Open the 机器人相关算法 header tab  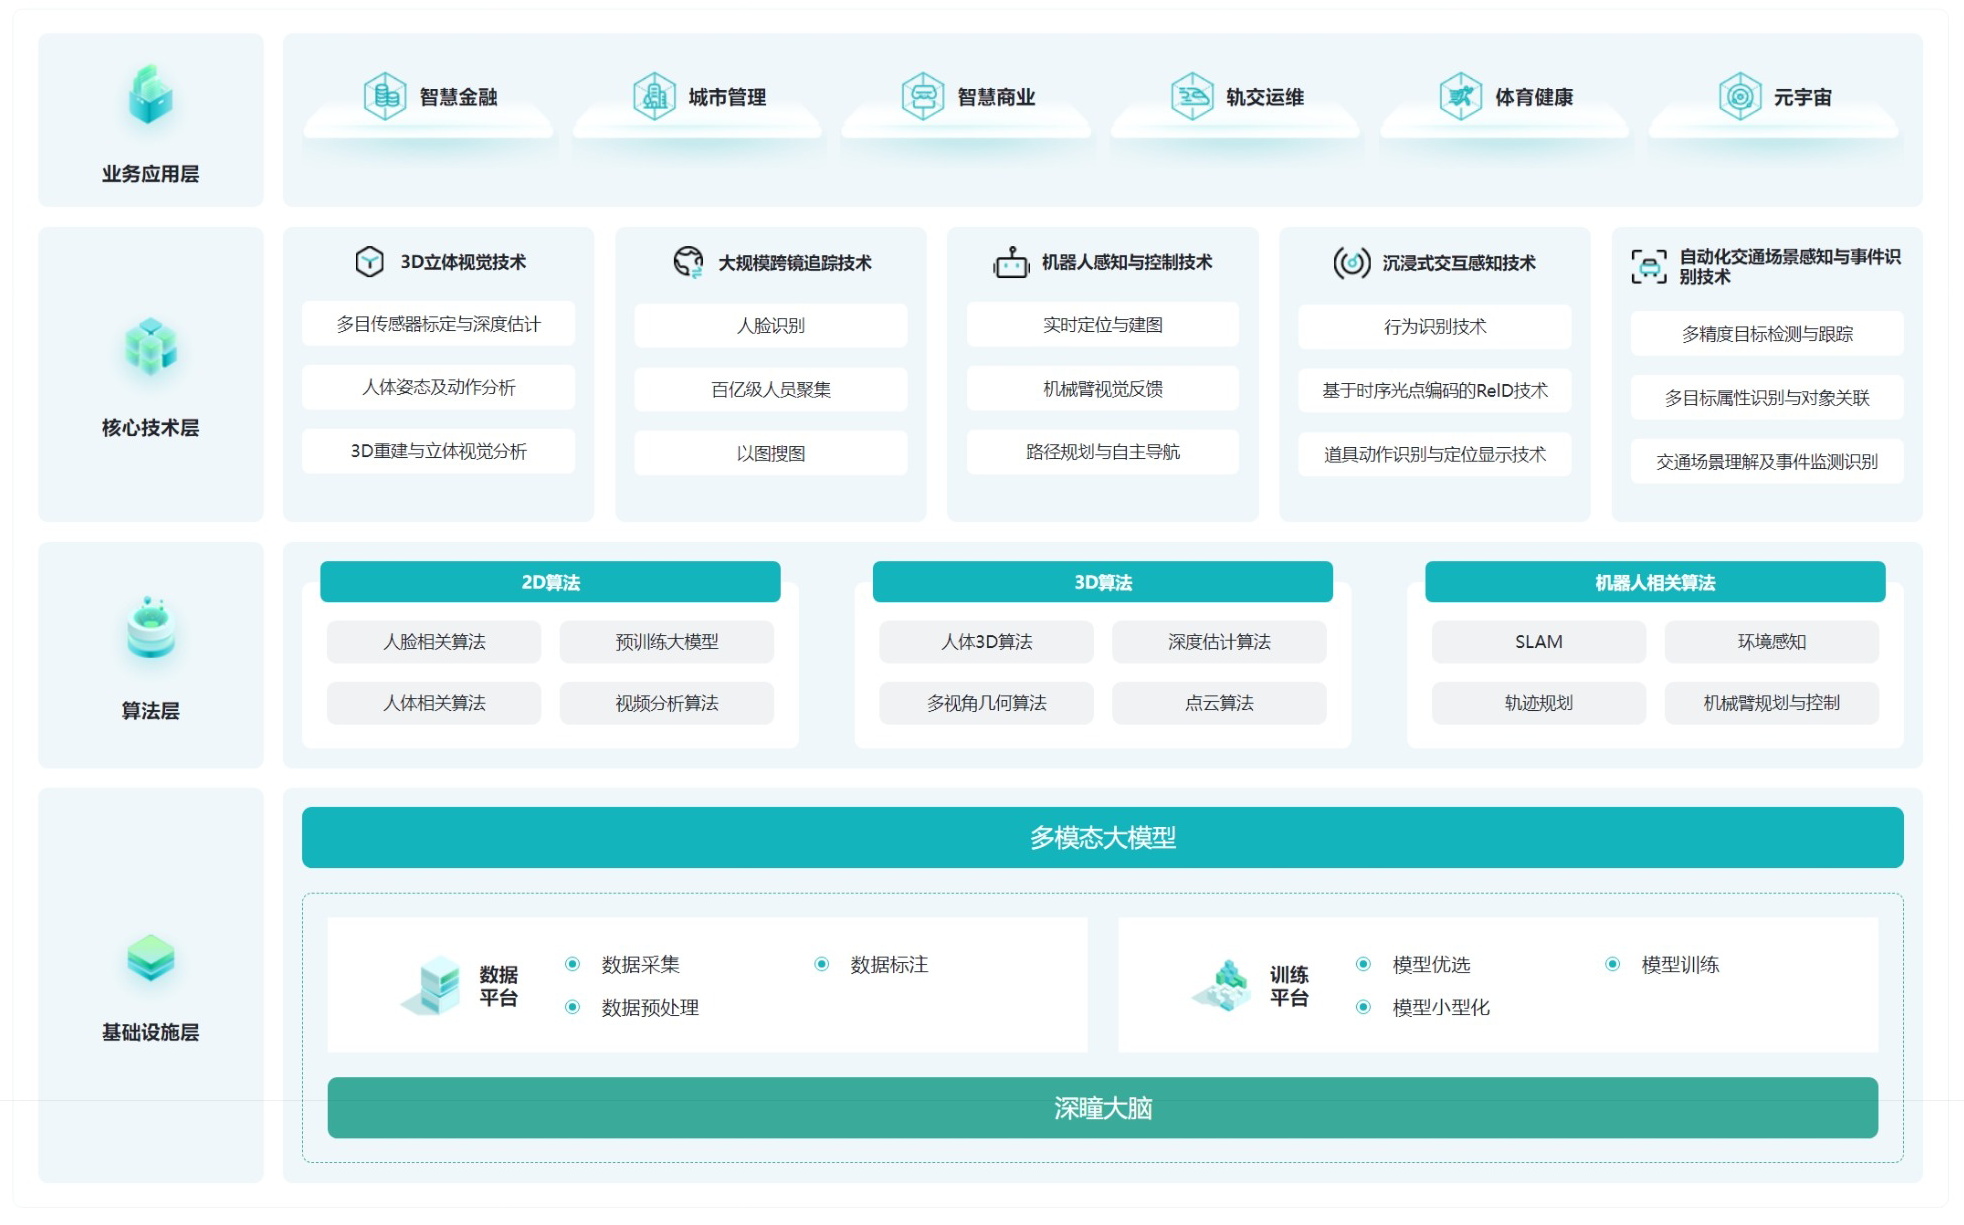pos(1655,582)
